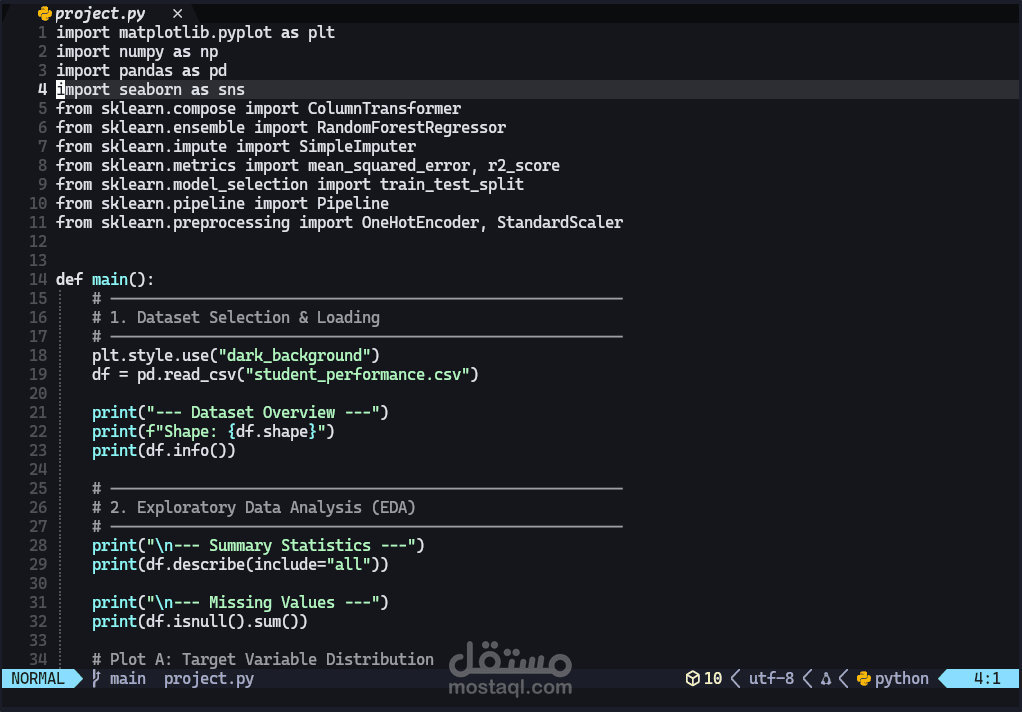The height and width of the screenshot is (712, 1022).
Task: Click the Summary Statistics print string
Action: coord(281,546)
